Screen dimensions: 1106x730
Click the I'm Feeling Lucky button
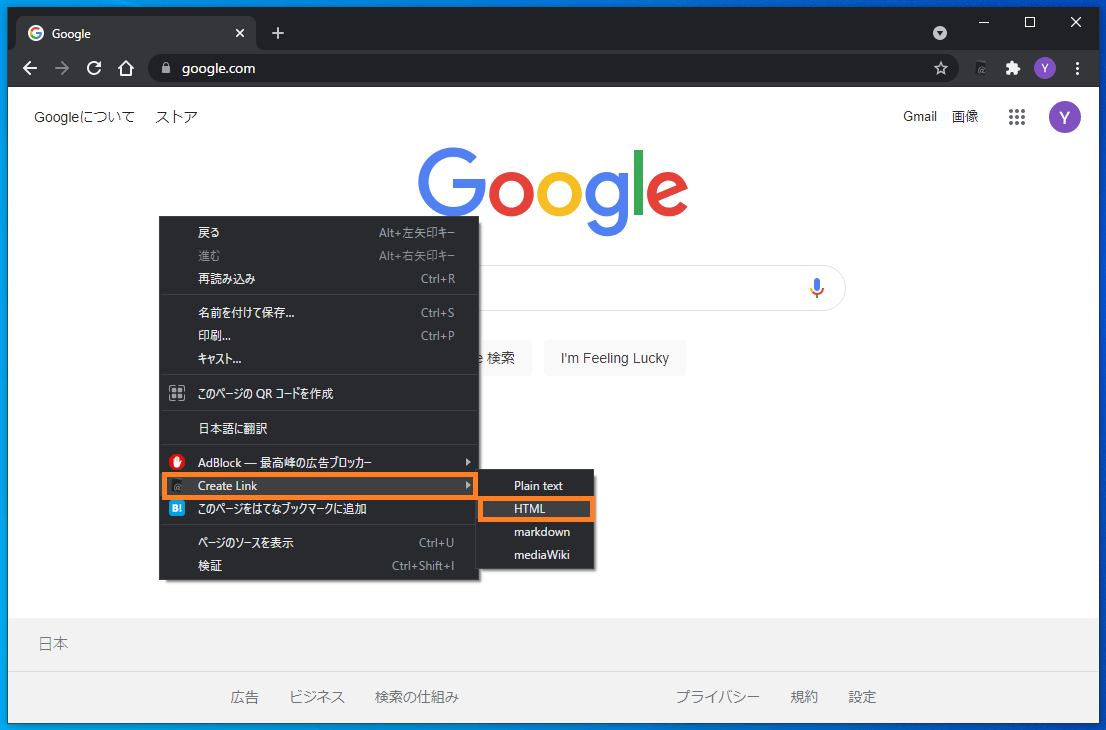click(x=614, y=358)
